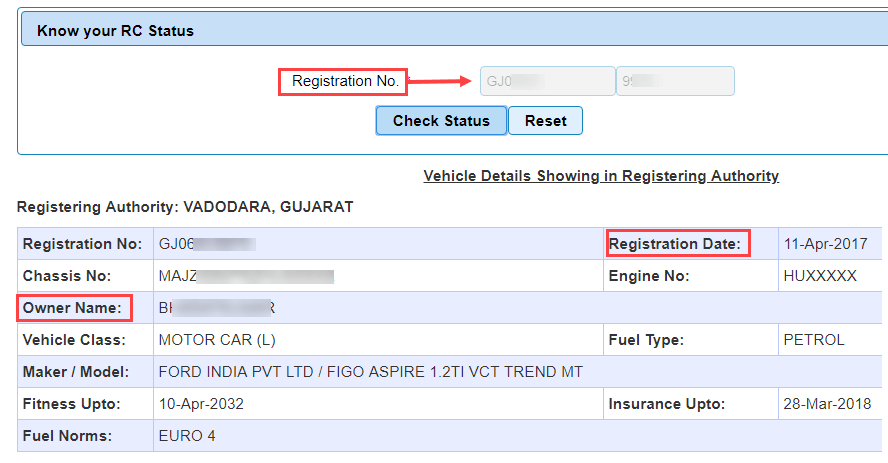The height and width of the screenshot is (463, 888).
Task: Select the Registering Authority: VADODARA, GUJARAT text
Action: pos(185,207)
